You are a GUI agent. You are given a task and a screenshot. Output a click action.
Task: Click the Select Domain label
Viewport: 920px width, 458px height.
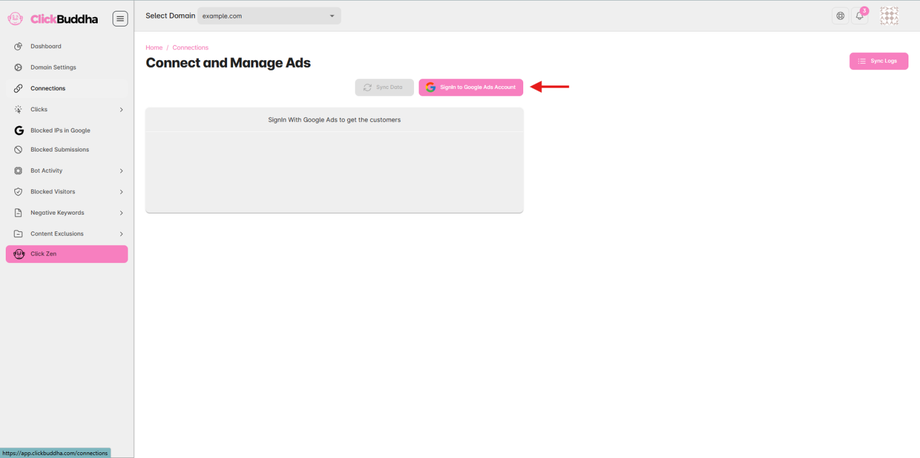[169, 16]
